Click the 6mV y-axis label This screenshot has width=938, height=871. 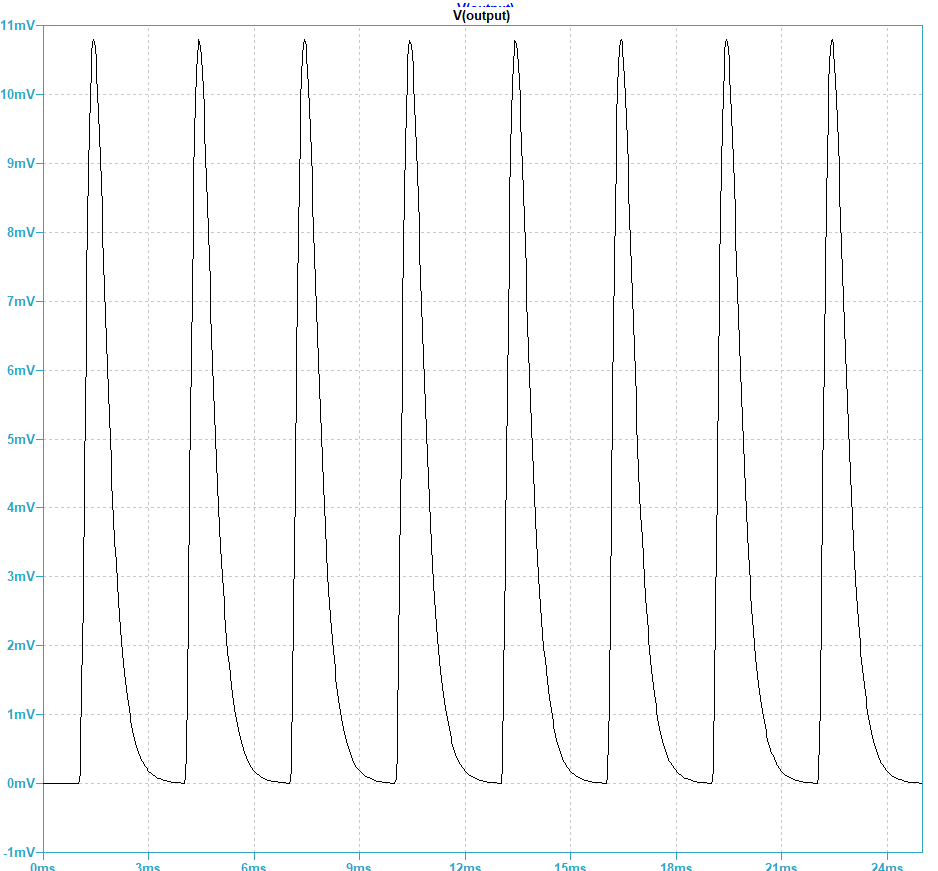pos(21,370)
